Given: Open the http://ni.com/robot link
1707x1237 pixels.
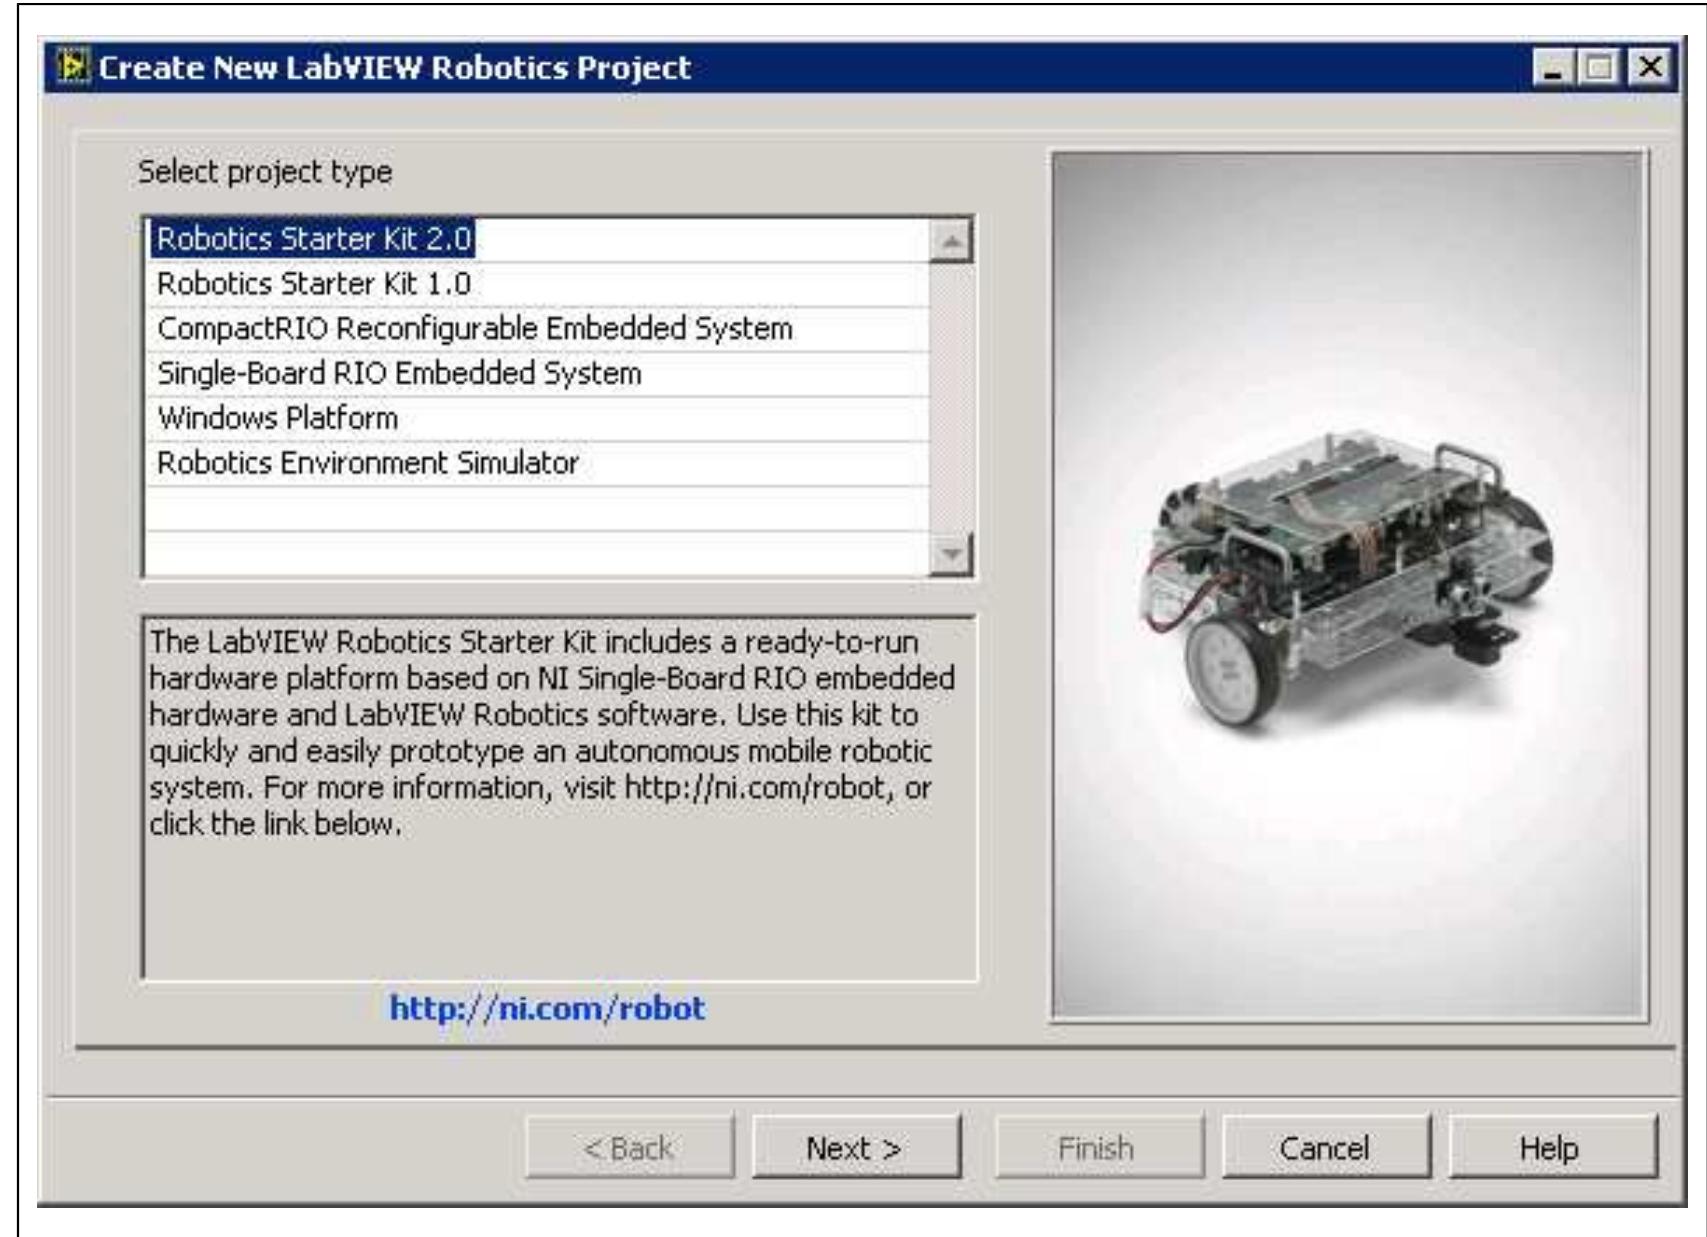Looking at the screenshot, I should [547, 1008].
